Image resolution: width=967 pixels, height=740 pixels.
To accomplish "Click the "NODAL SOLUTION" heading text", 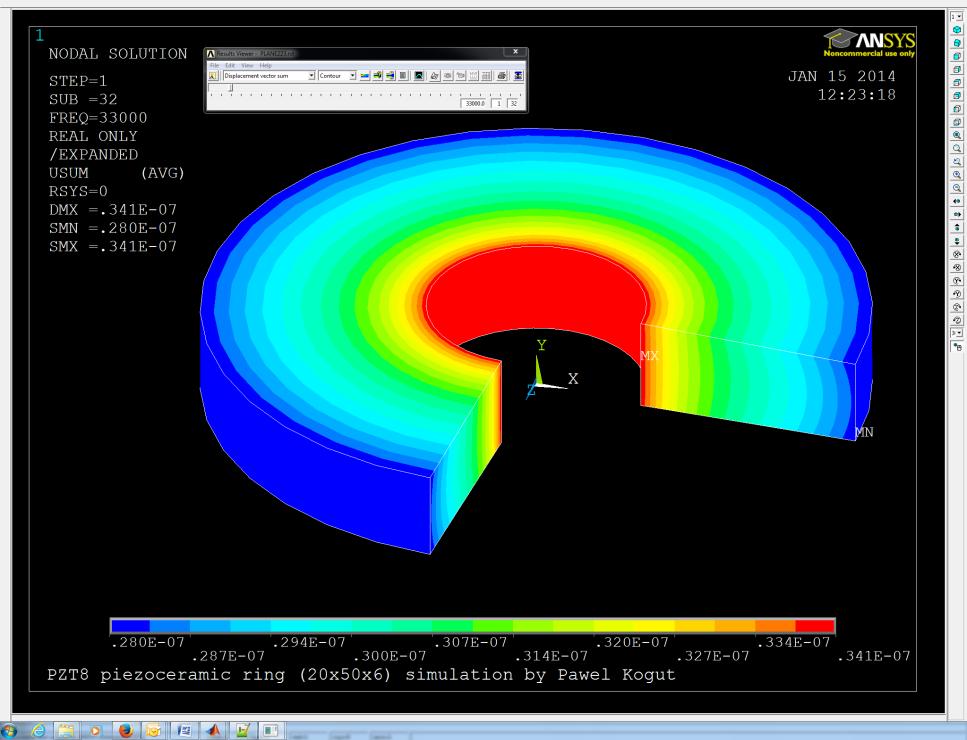I will (118, 54).
